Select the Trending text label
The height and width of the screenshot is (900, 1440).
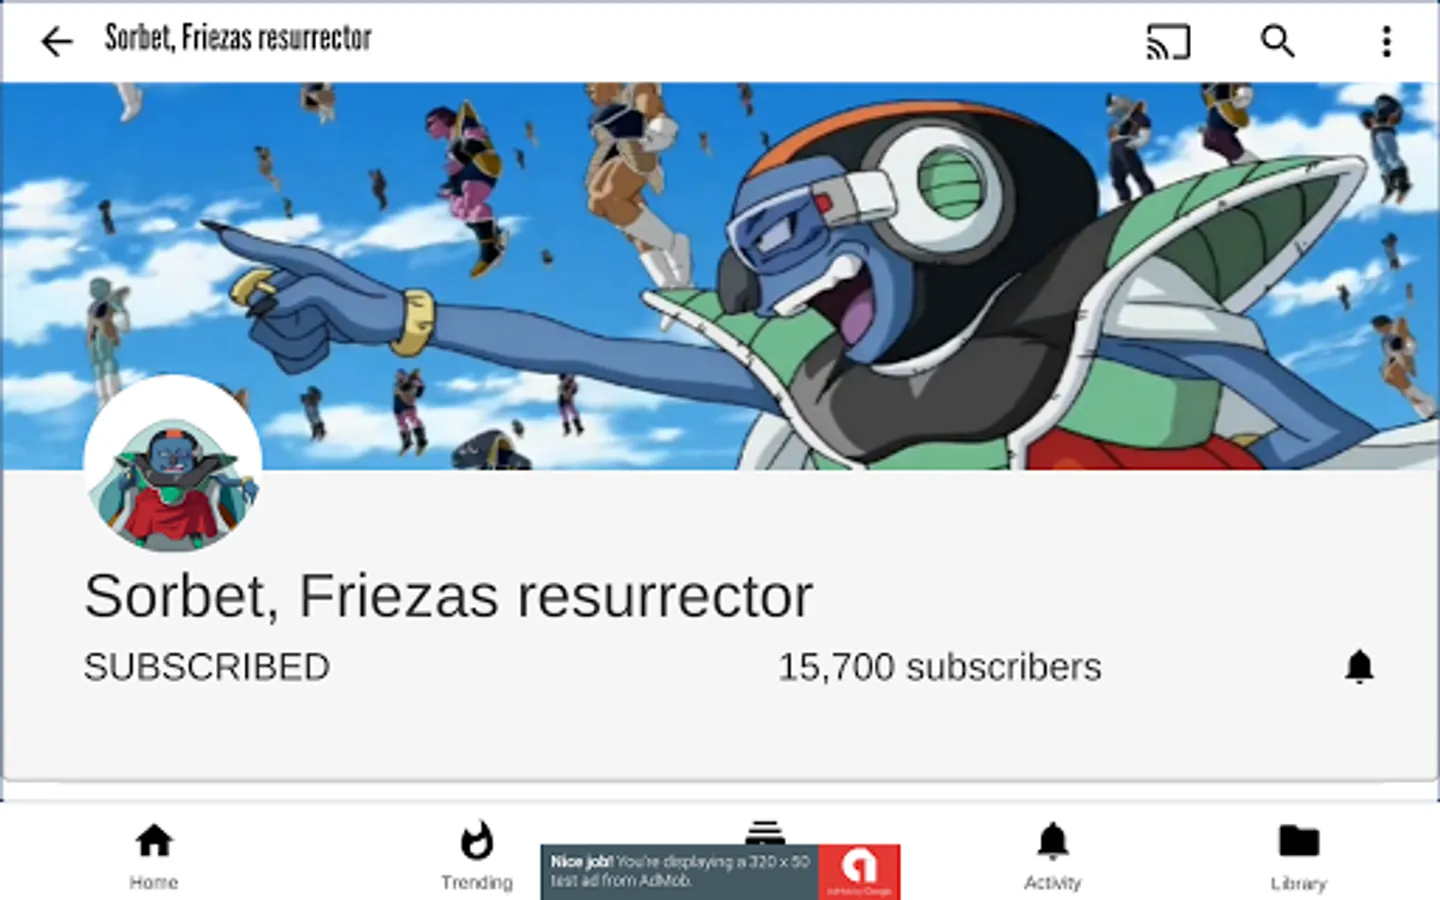pos(477,882)
